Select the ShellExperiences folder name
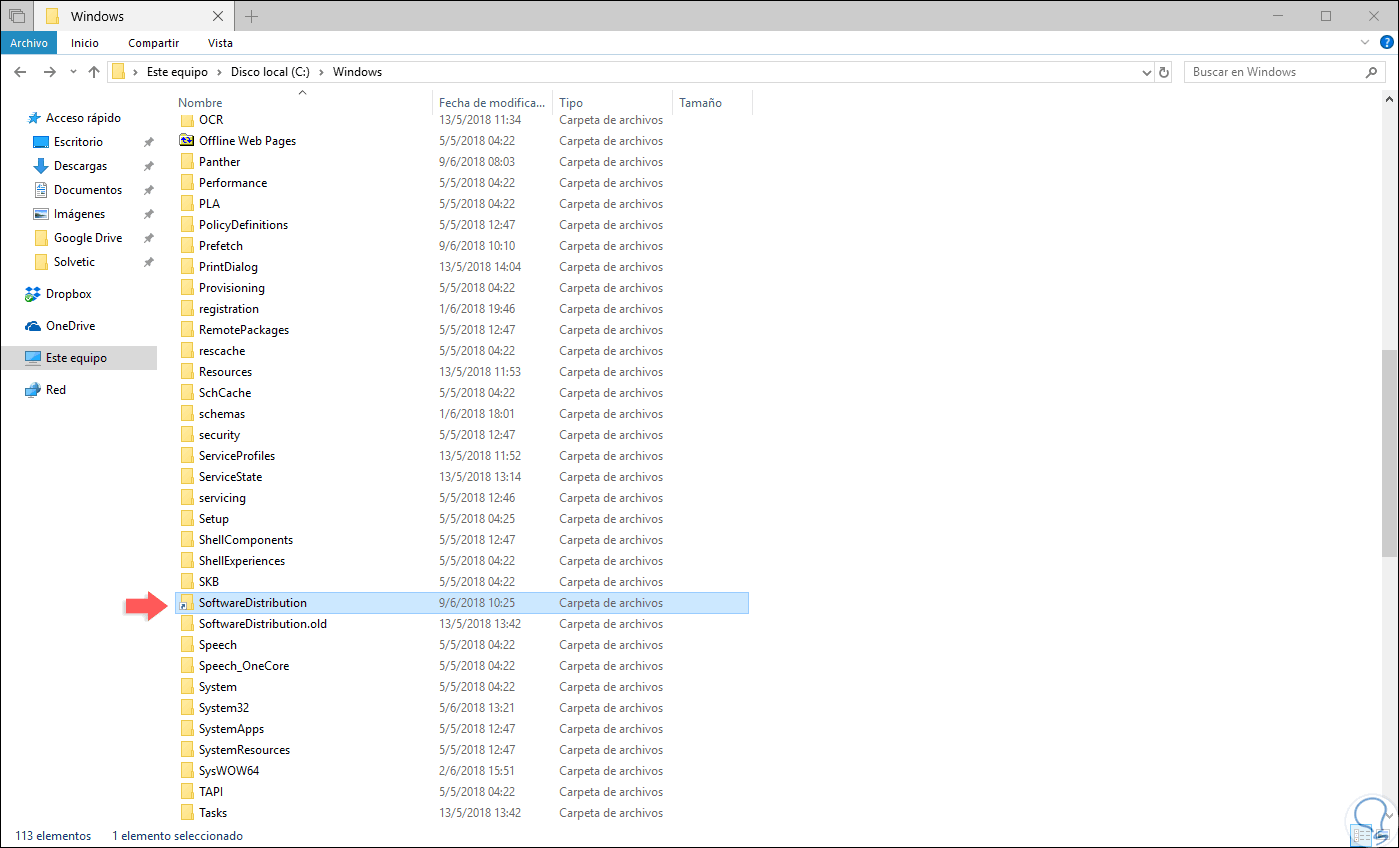 pyautogui.click(x=242, y=561)
